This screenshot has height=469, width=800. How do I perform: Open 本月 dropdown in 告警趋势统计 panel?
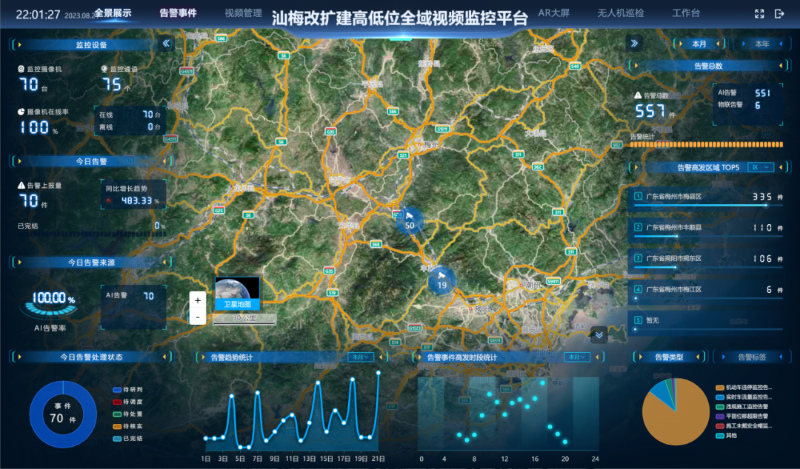pyautogui.click(x=360, y=356)
